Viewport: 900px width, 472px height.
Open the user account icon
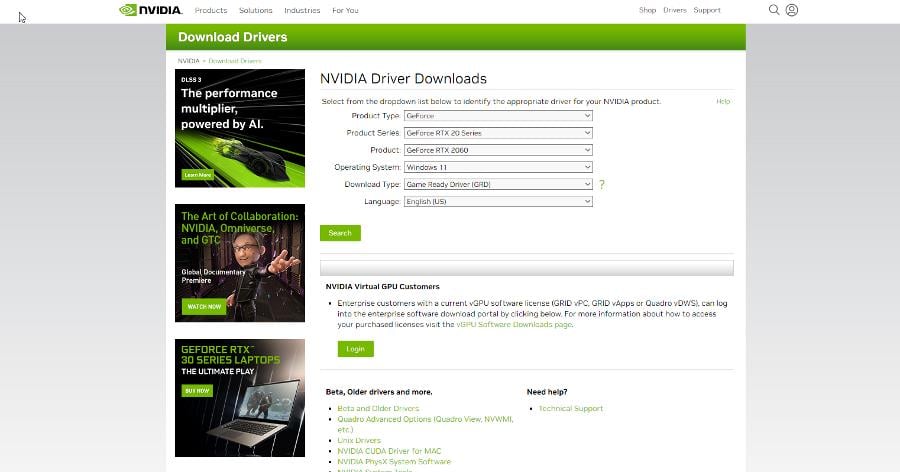click(792, 10)
